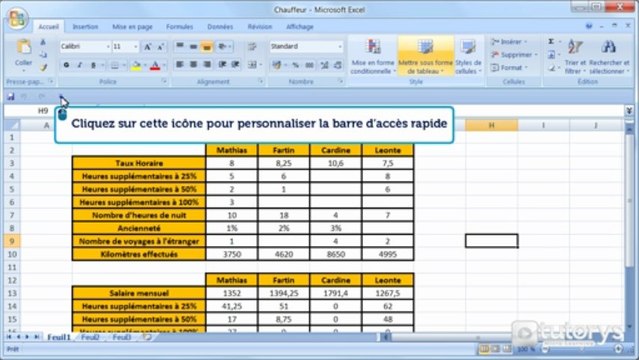
Task: Switch to the Formules tab
Action: (x=179, y=27)
